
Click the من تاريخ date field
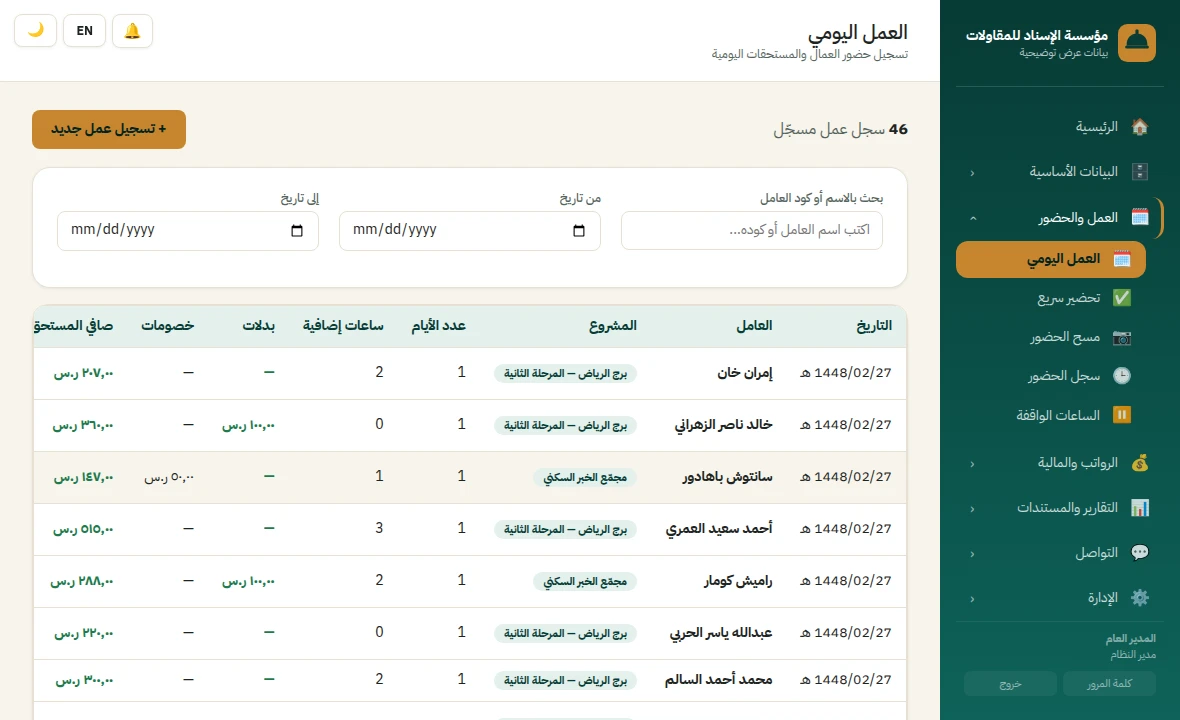(470, 230)
